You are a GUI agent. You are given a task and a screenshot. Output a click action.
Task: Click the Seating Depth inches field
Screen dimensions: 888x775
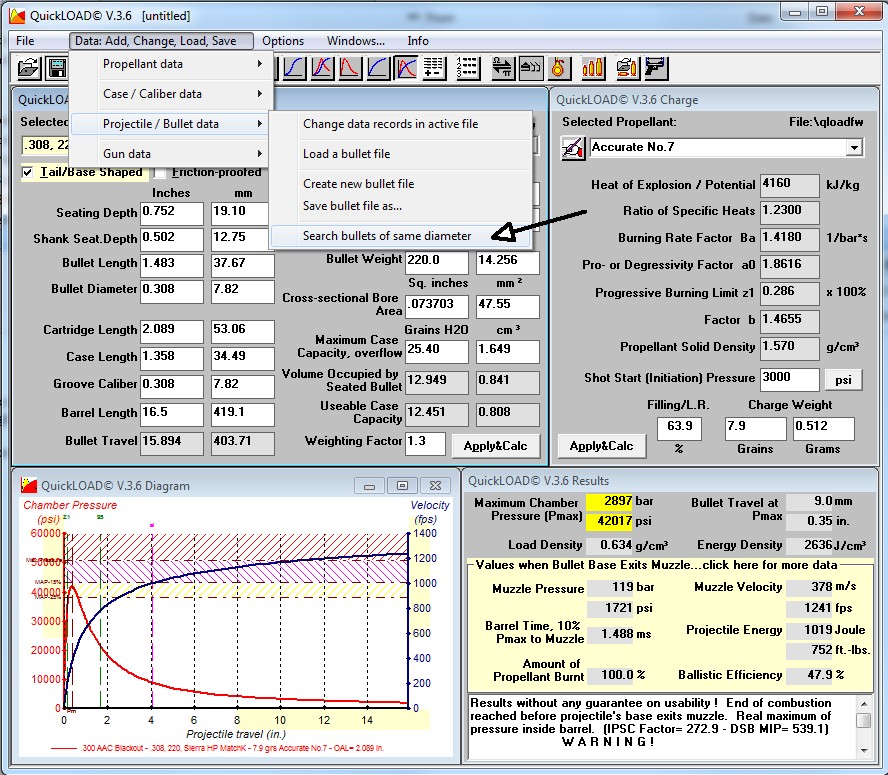tap(172, 214)
